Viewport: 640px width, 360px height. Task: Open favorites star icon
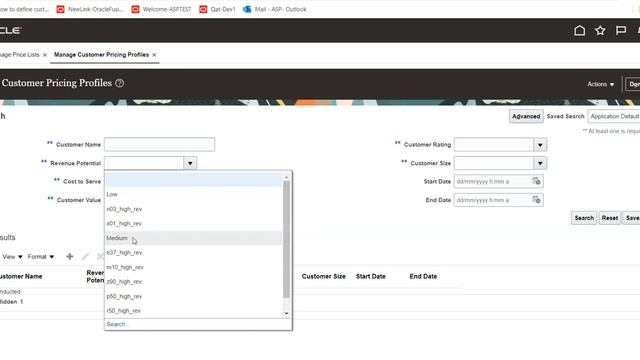[600, 30]
